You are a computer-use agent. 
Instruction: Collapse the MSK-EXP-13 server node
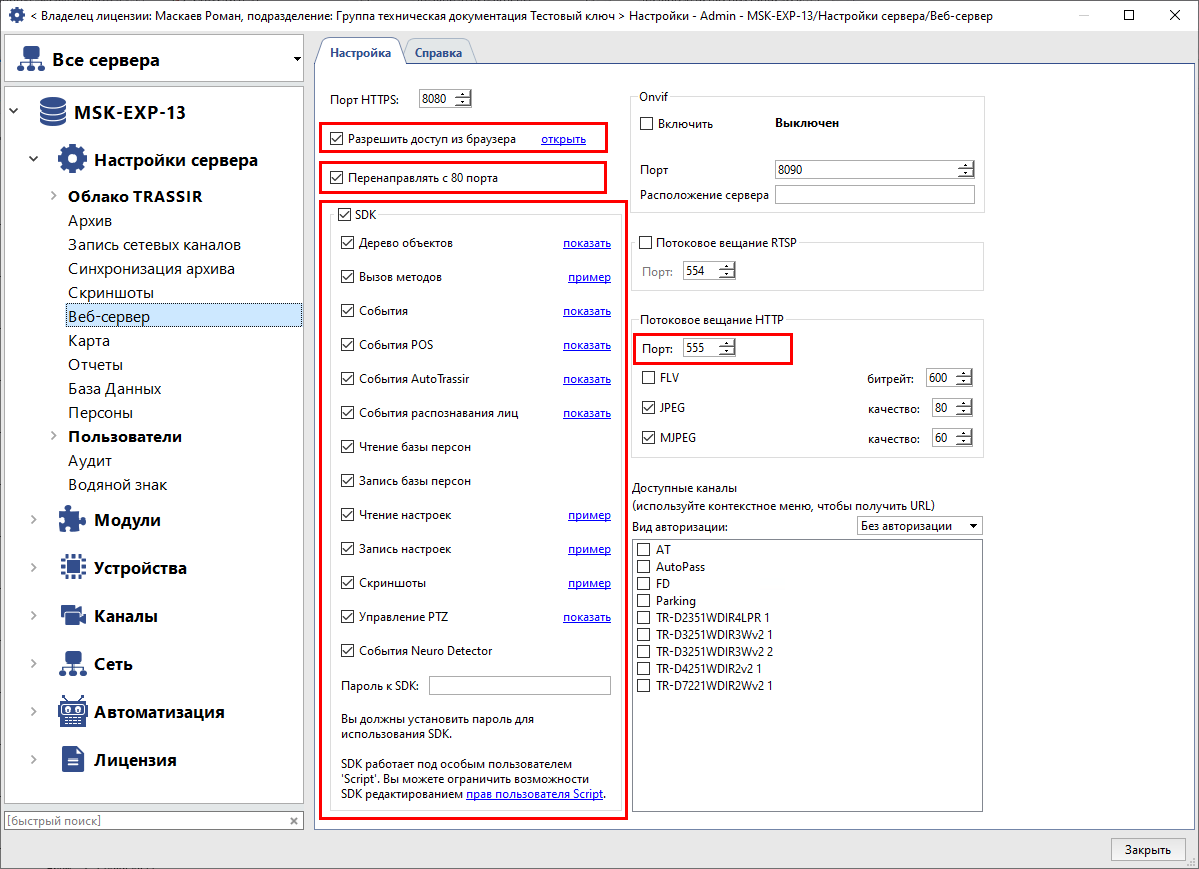[14, 112]
